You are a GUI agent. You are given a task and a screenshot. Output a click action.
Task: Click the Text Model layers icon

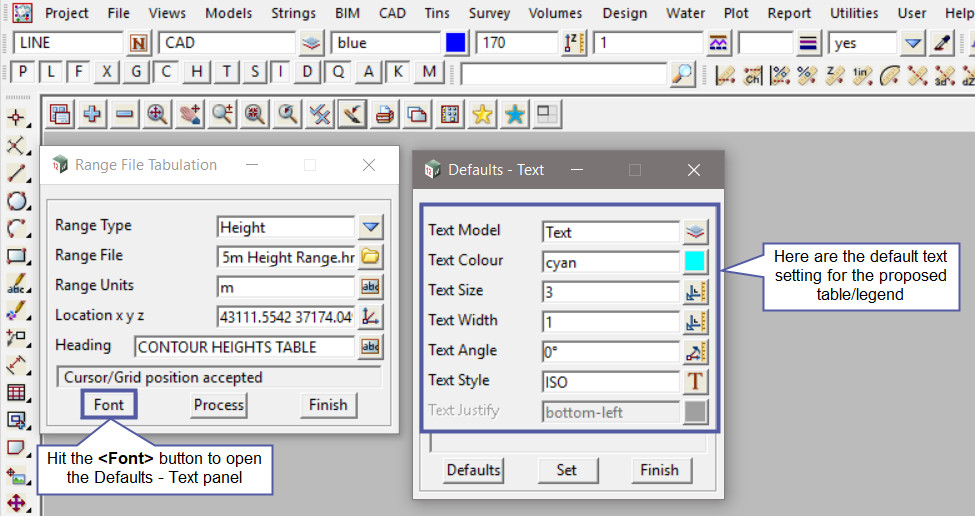coord(695,231)
